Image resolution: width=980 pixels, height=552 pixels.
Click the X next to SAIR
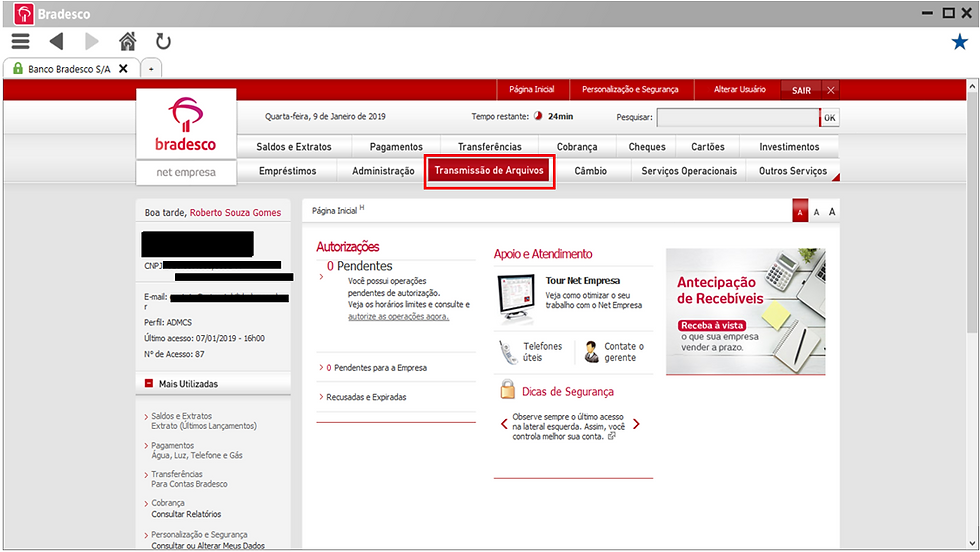pos(831,90)
